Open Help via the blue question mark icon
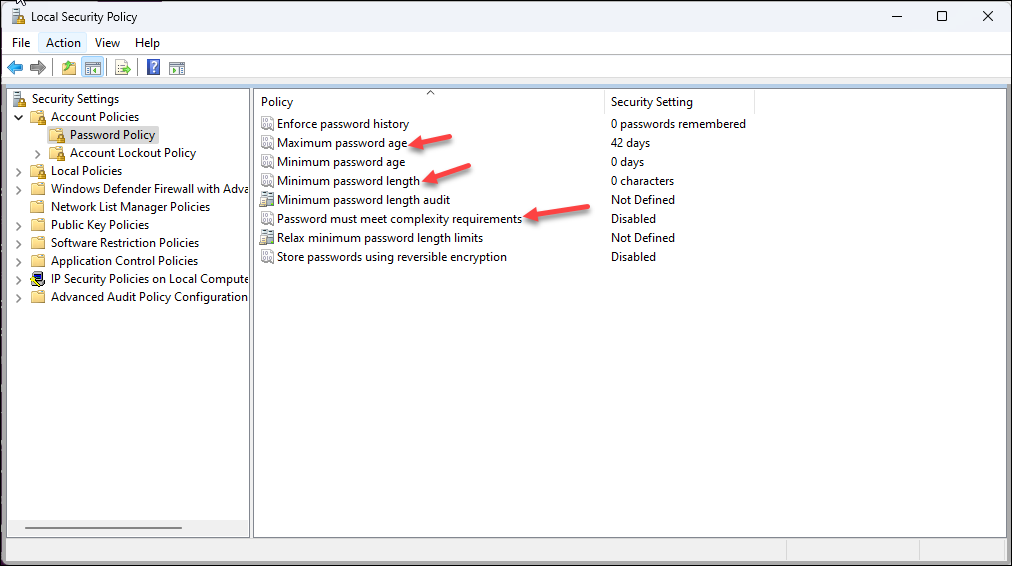 (x=153, y=68)
